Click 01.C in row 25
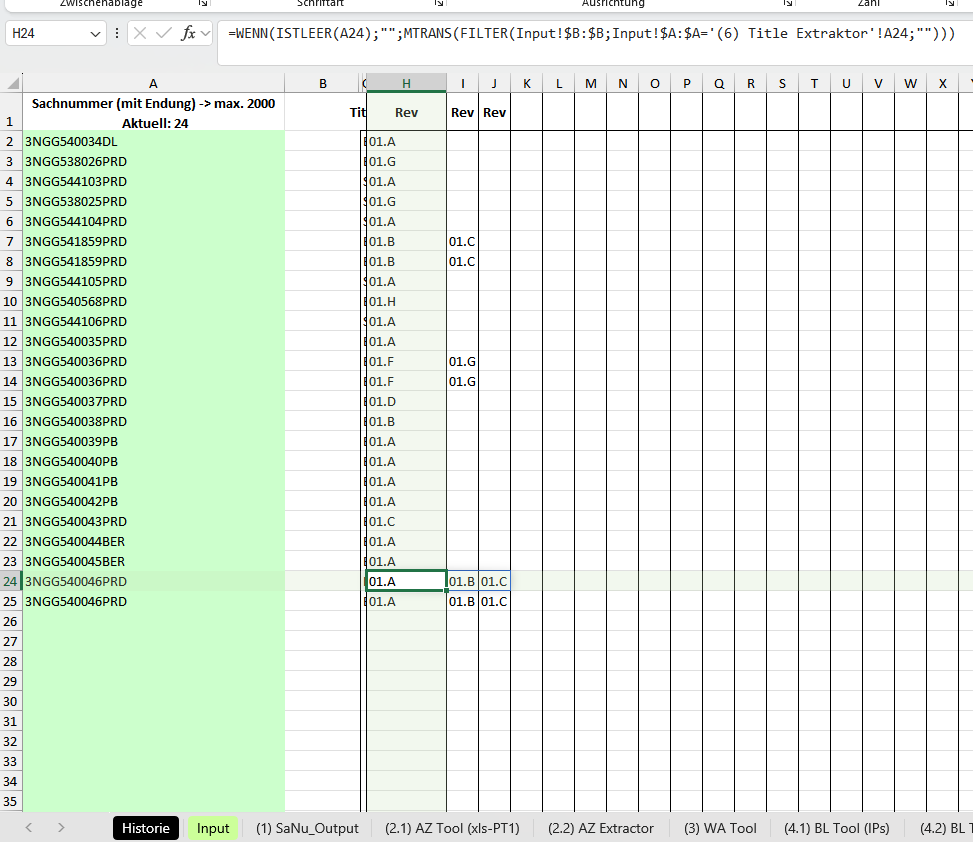This screenshot has width=973, height=842. pos(495,602)
